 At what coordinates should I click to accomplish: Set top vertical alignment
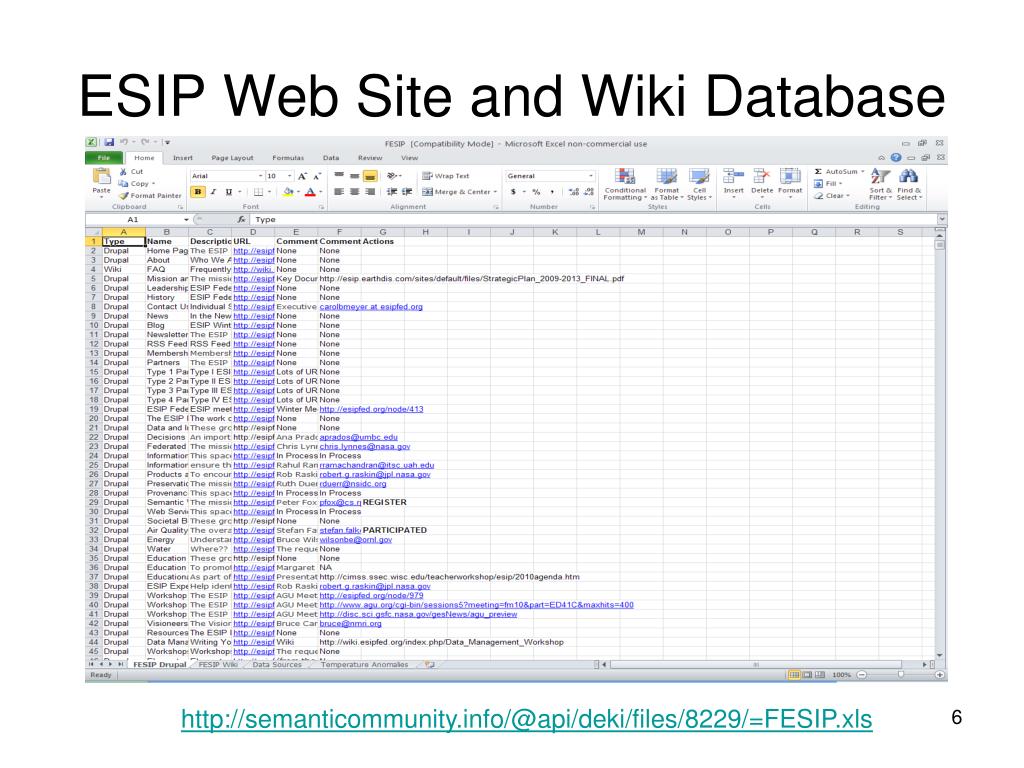coord(339,176)
